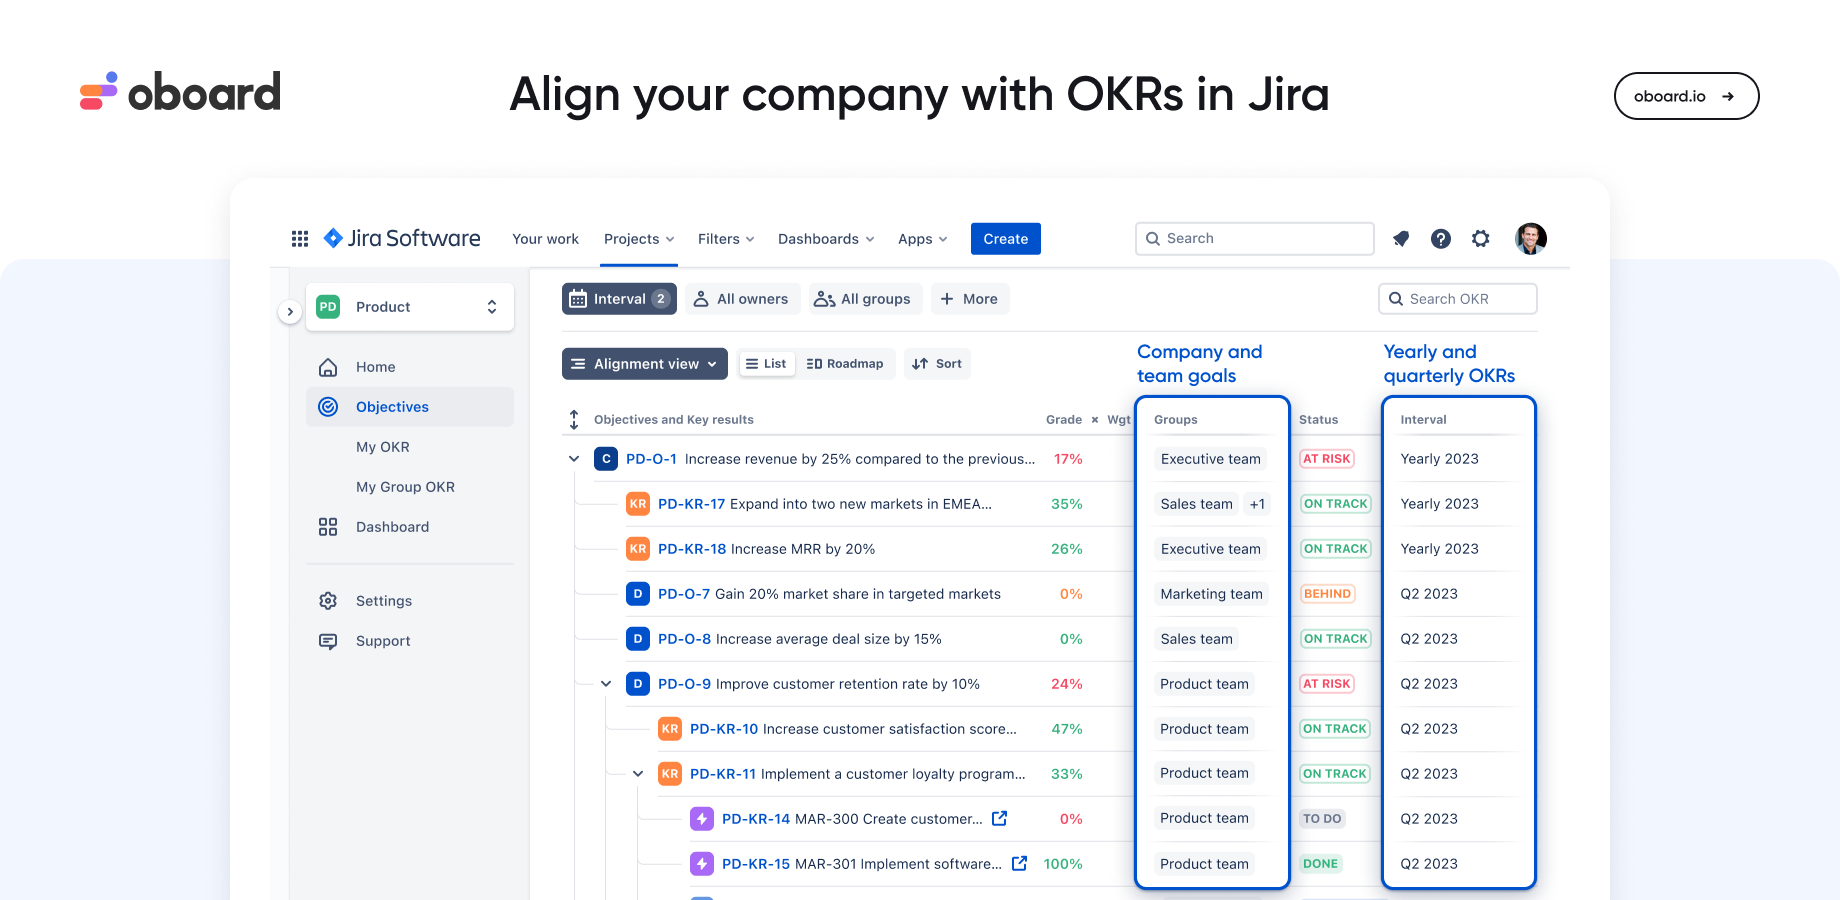Collapse objective PD-O-9 row
Image resolution: width=1840 pixels, height=900 pixels.
tap(606, 684)
